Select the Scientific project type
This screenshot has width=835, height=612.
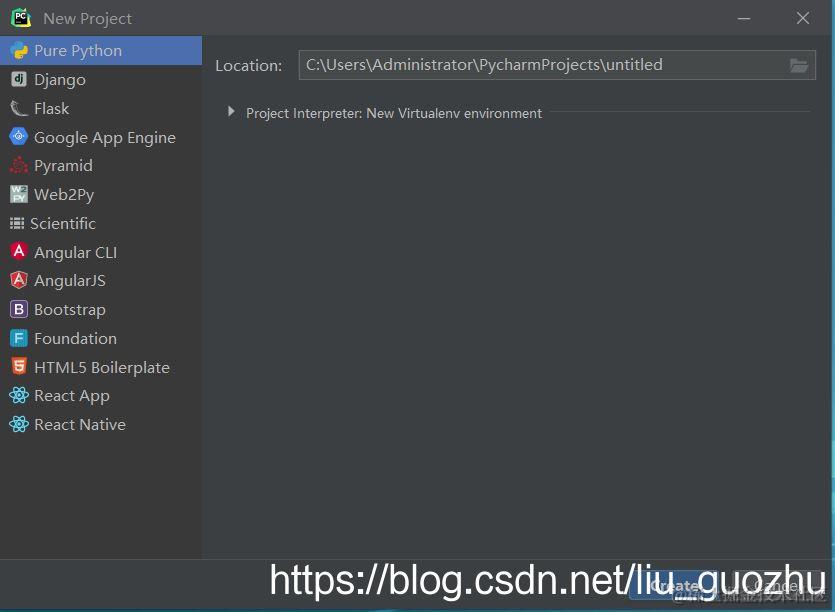tap(101, 223)
